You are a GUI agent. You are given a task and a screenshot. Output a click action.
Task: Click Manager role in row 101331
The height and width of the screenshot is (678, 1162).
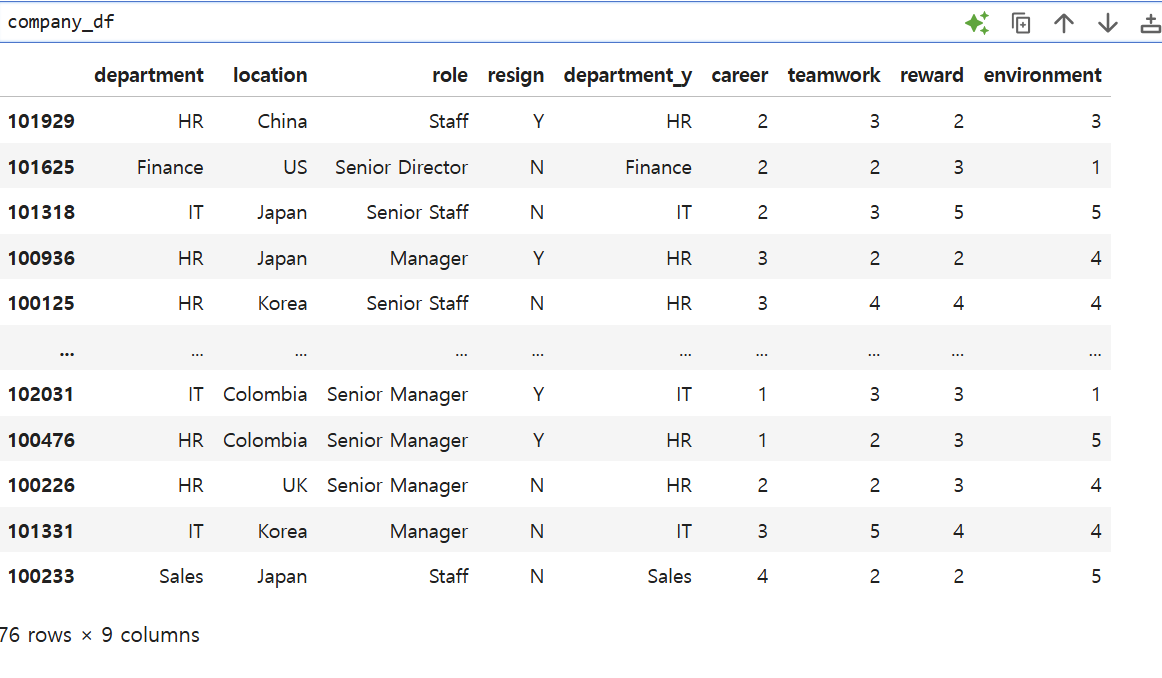click(x=429, y=532)
